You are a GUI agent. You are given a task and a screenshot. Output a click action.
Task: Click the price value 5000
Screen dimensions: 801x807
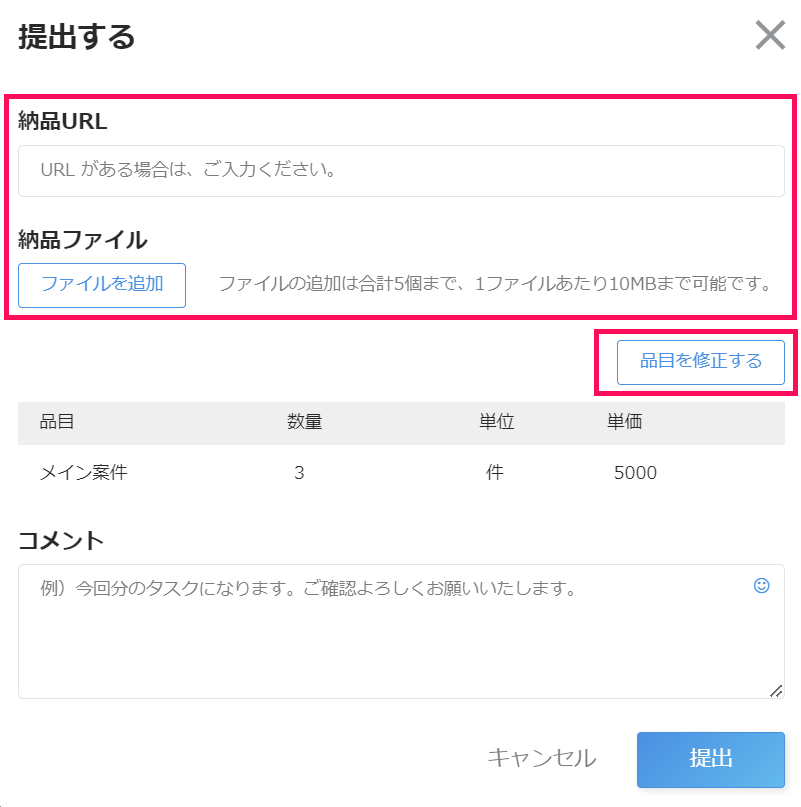tap(635, 472)
